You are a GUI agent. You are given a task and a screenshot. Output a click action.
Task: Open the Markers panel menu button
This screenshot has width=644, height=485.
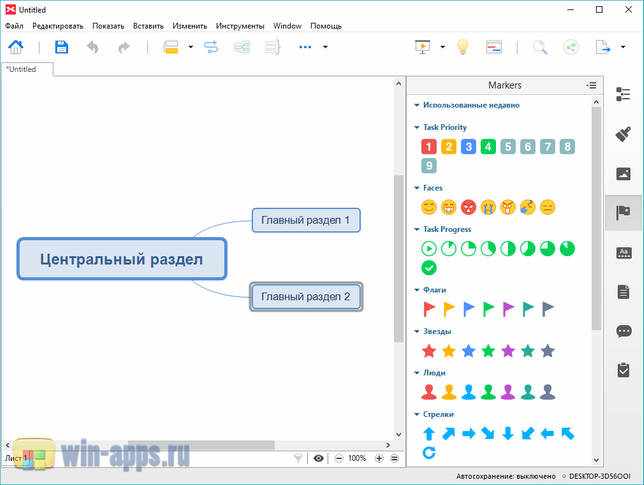[592, 85]
